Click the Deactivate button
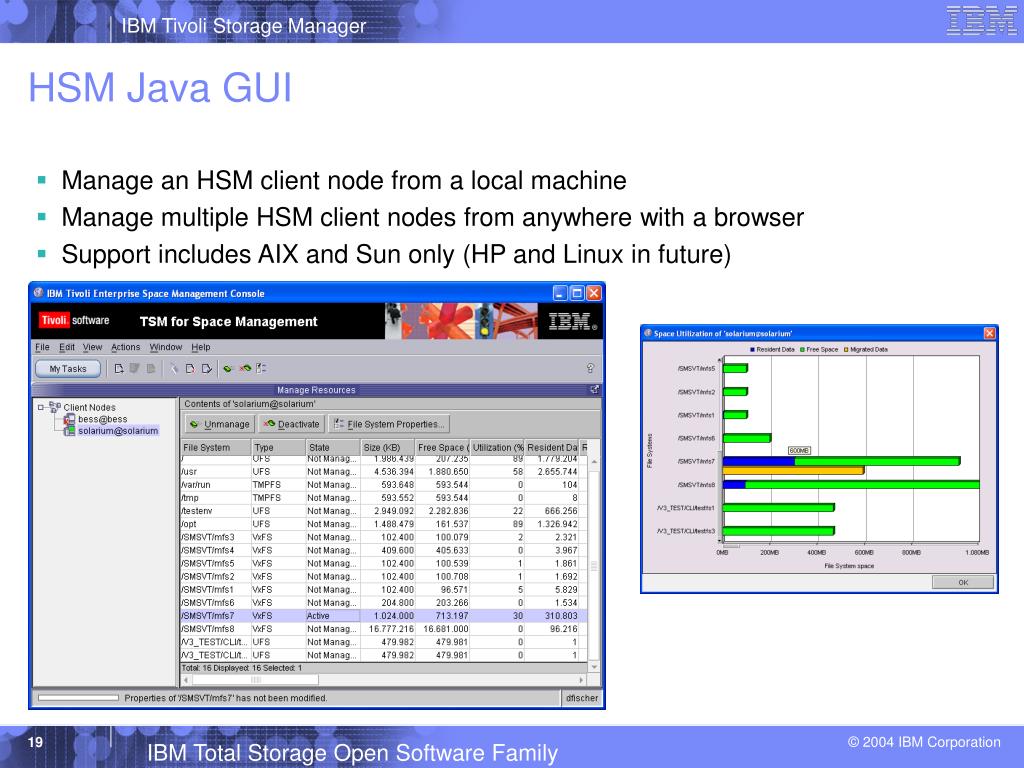This screenshot has height=768, width=1024. click(291, 424)
